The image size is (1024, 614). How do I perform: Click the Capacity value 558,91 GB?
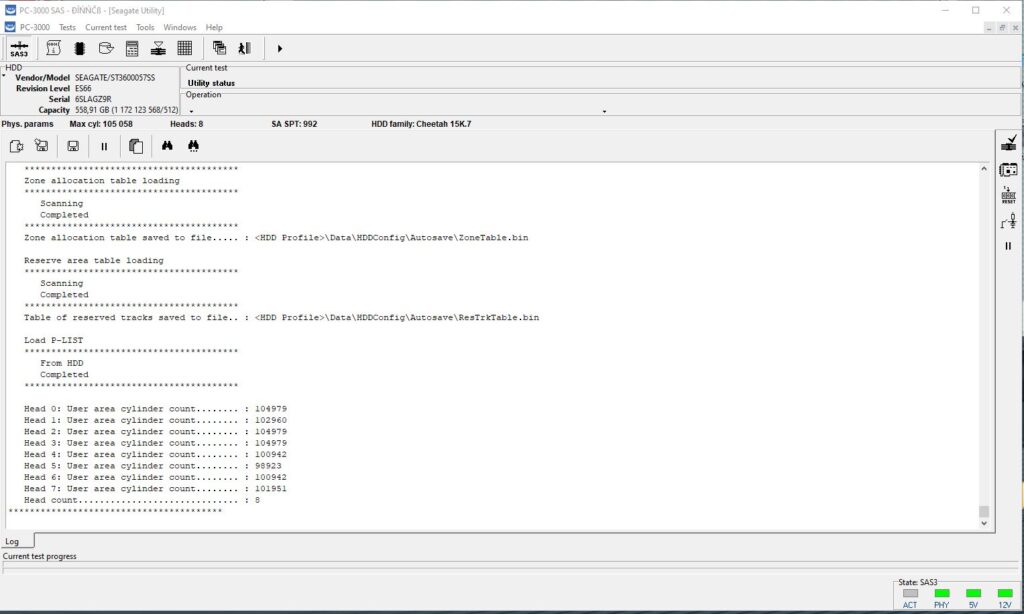(x=126, y=110)
